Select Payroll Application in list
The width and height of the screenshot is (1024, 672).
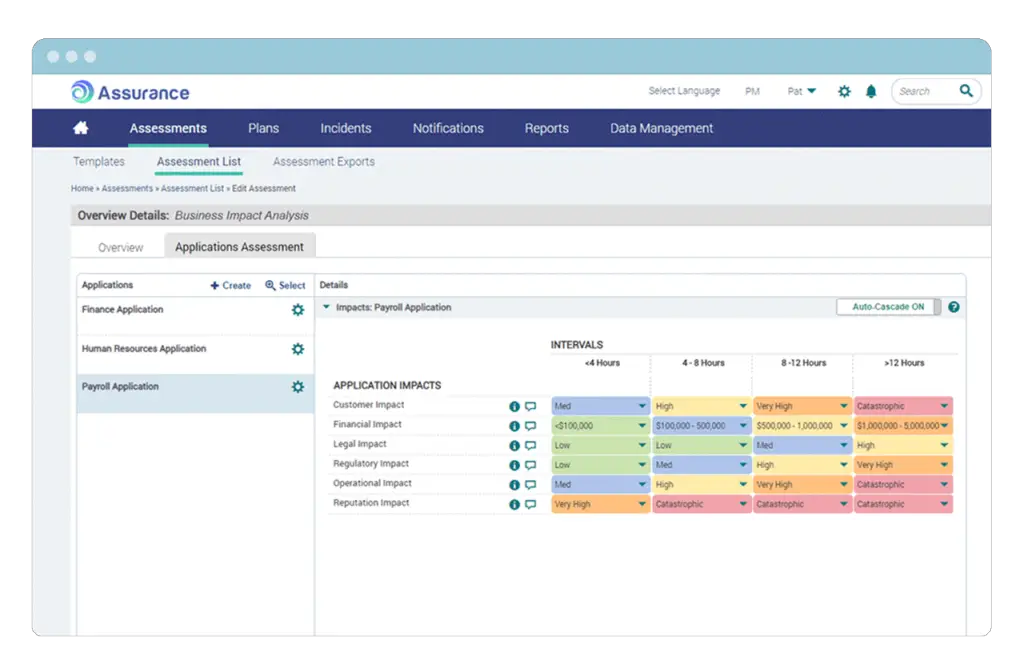(x=195, y=393)
